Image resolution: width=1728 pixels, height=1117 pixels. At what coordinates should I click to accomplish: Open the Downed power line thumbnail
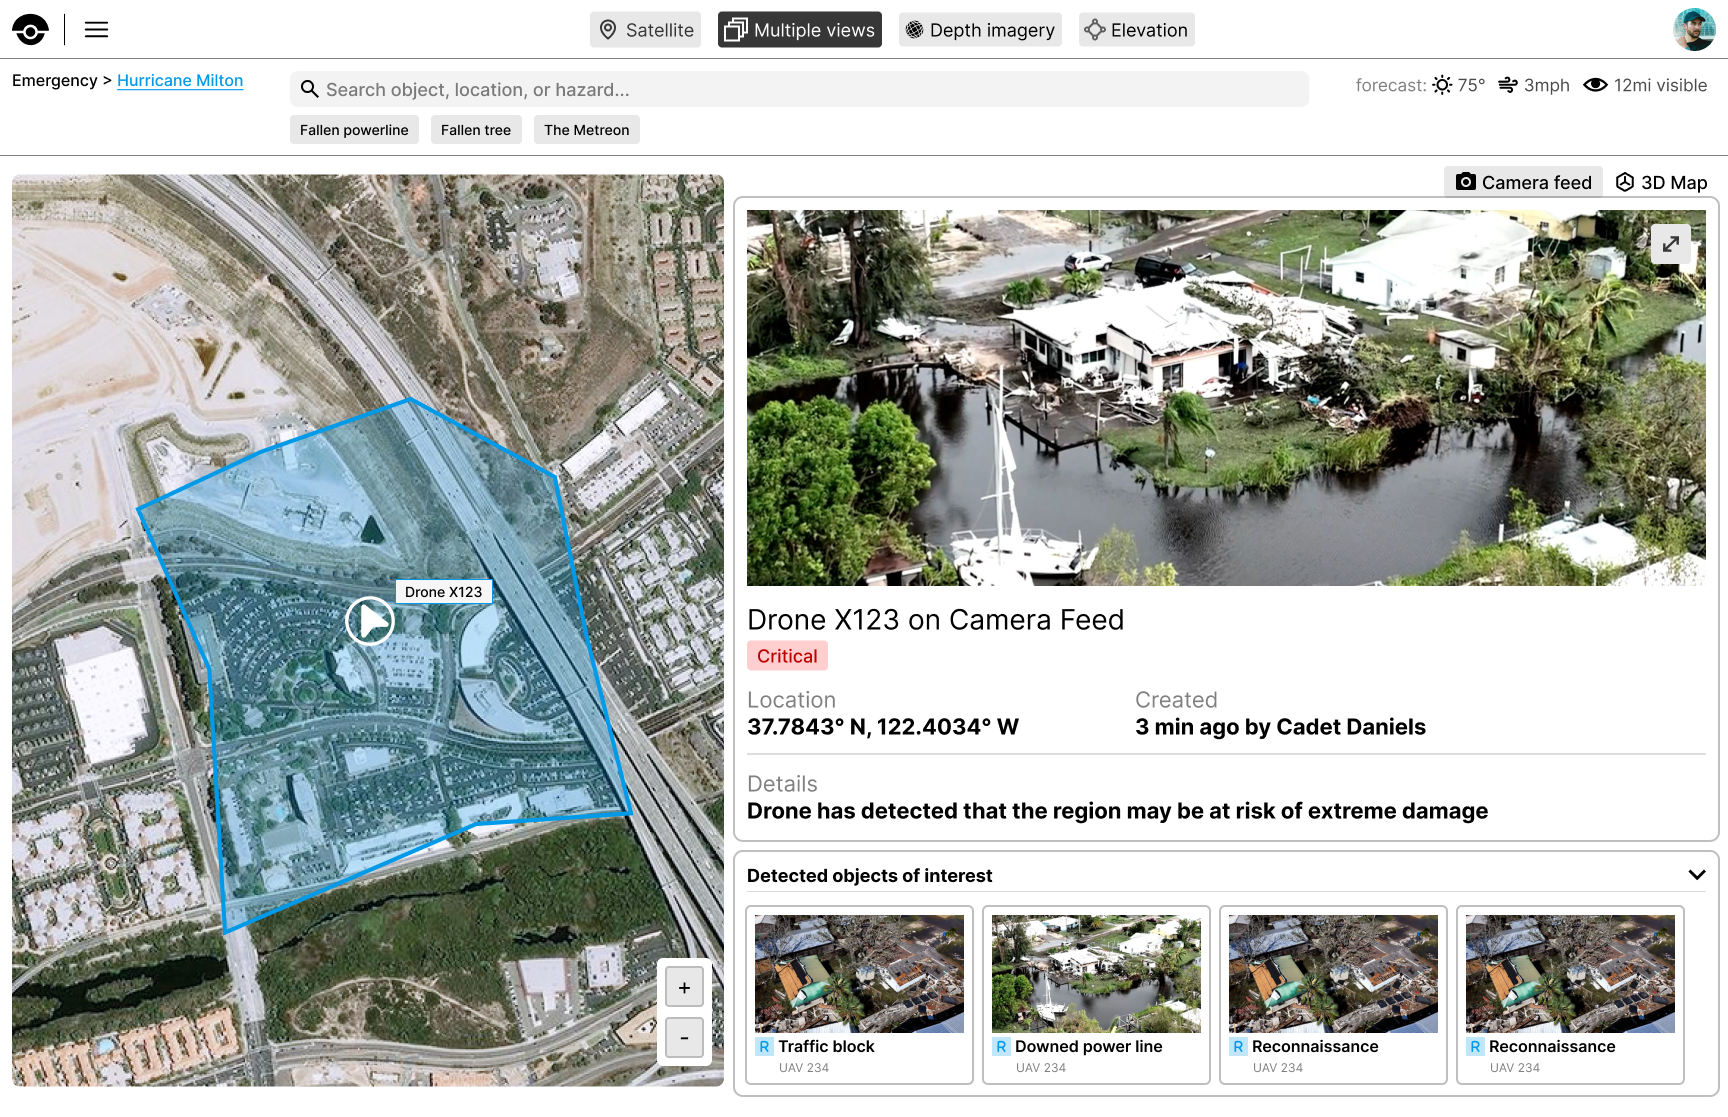pyautogui.click(x=1097, y=974)
